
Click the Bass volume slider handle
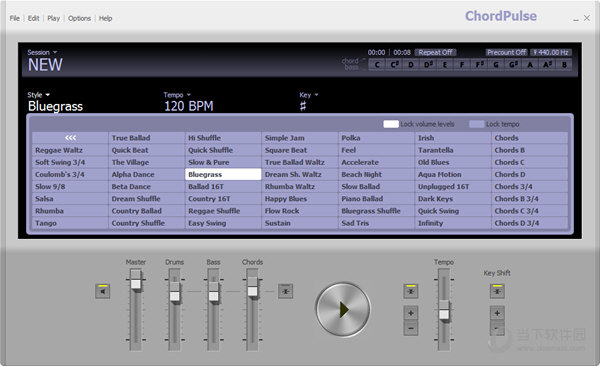tap(214, 293)
